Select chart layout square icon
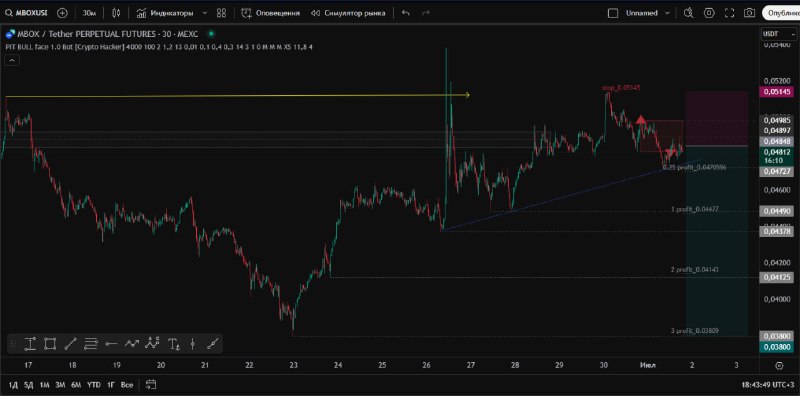Screen dimensions: 800x396 [x=613, y=13]
